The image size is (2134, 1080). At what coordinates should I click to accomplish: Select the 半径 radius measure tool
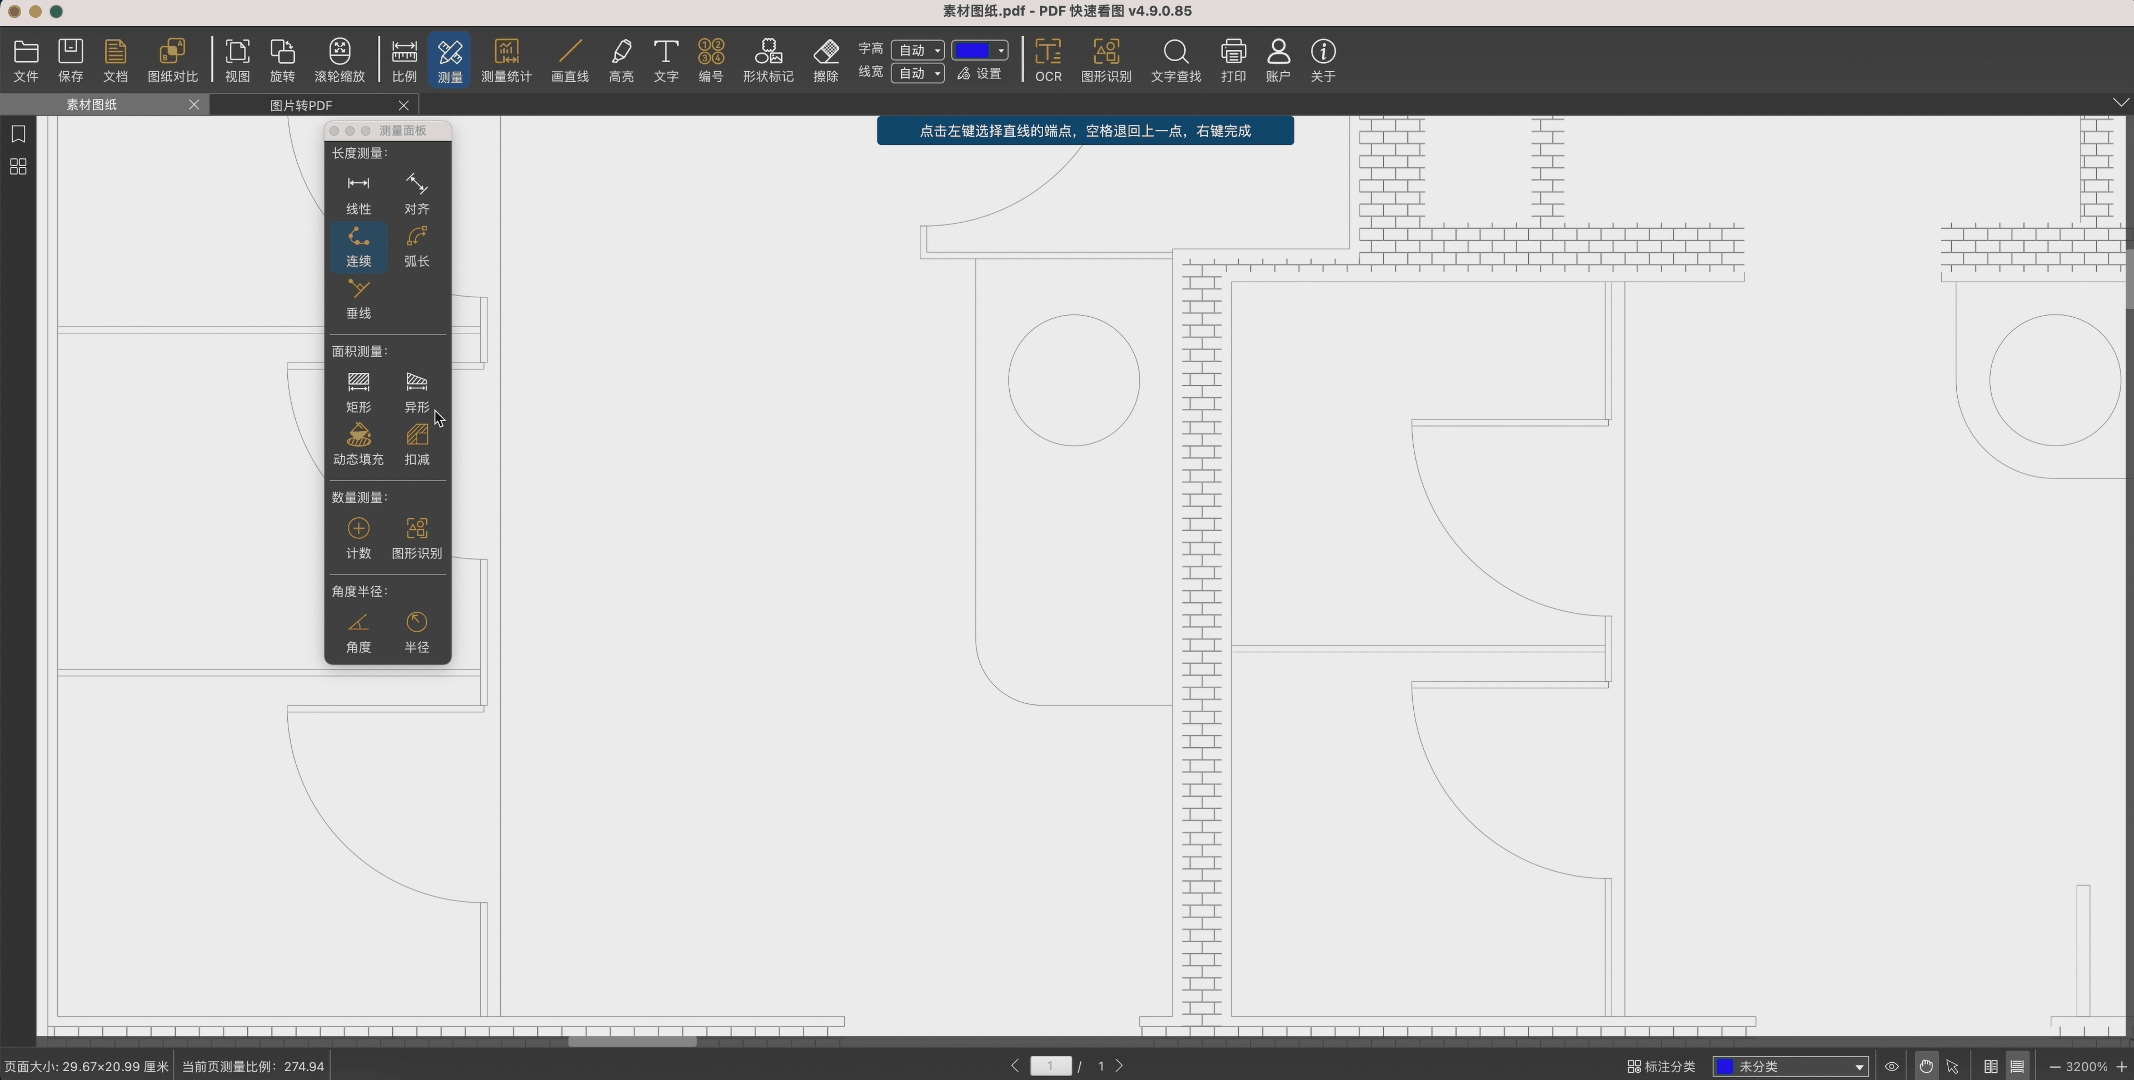coord(416,632)
